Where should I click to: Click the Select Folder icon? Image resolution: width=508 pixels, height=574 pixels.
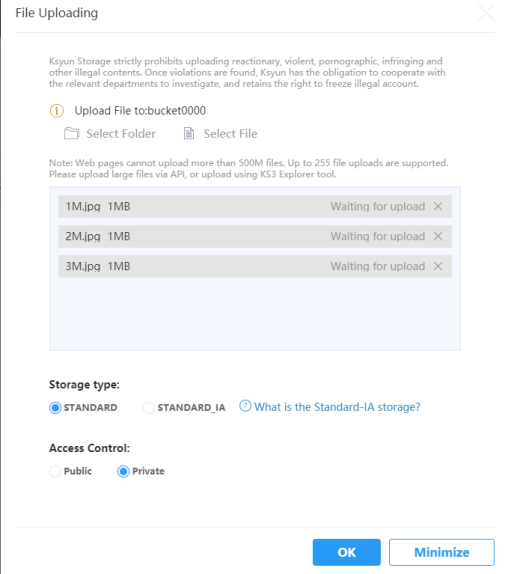click(x=71, y=134)
